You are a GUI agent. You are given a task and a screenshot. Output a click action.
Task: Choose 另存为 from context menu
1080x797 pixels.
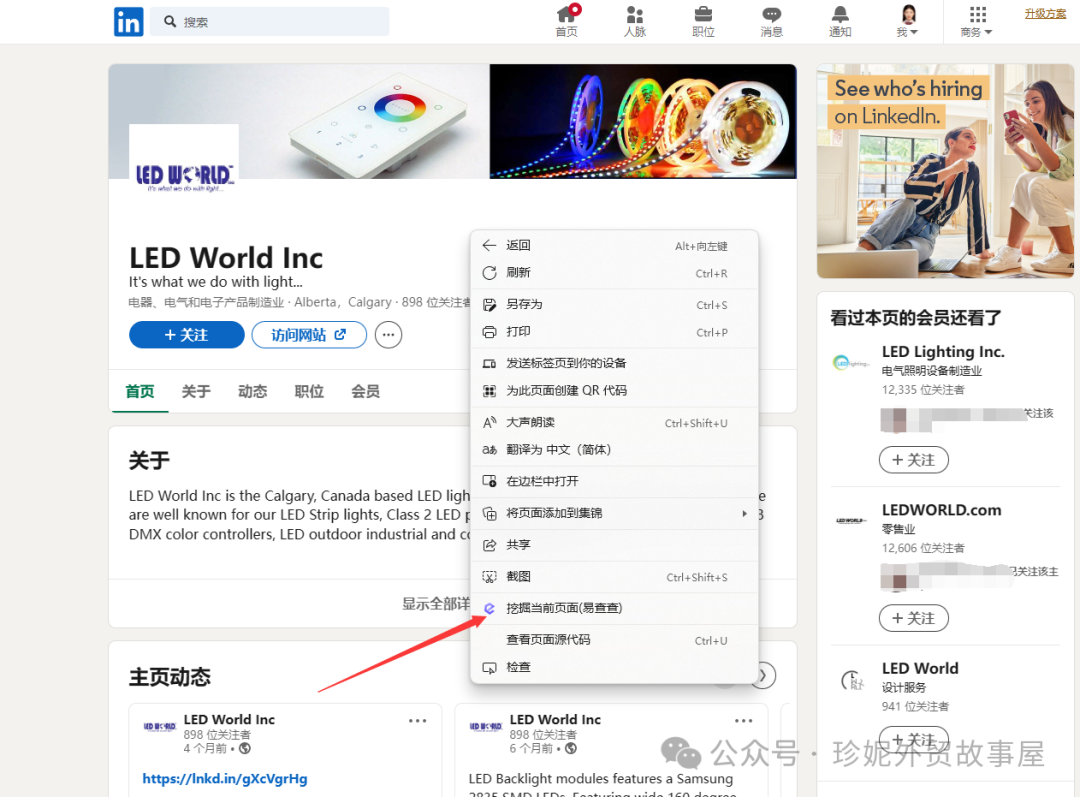[614, 304]
